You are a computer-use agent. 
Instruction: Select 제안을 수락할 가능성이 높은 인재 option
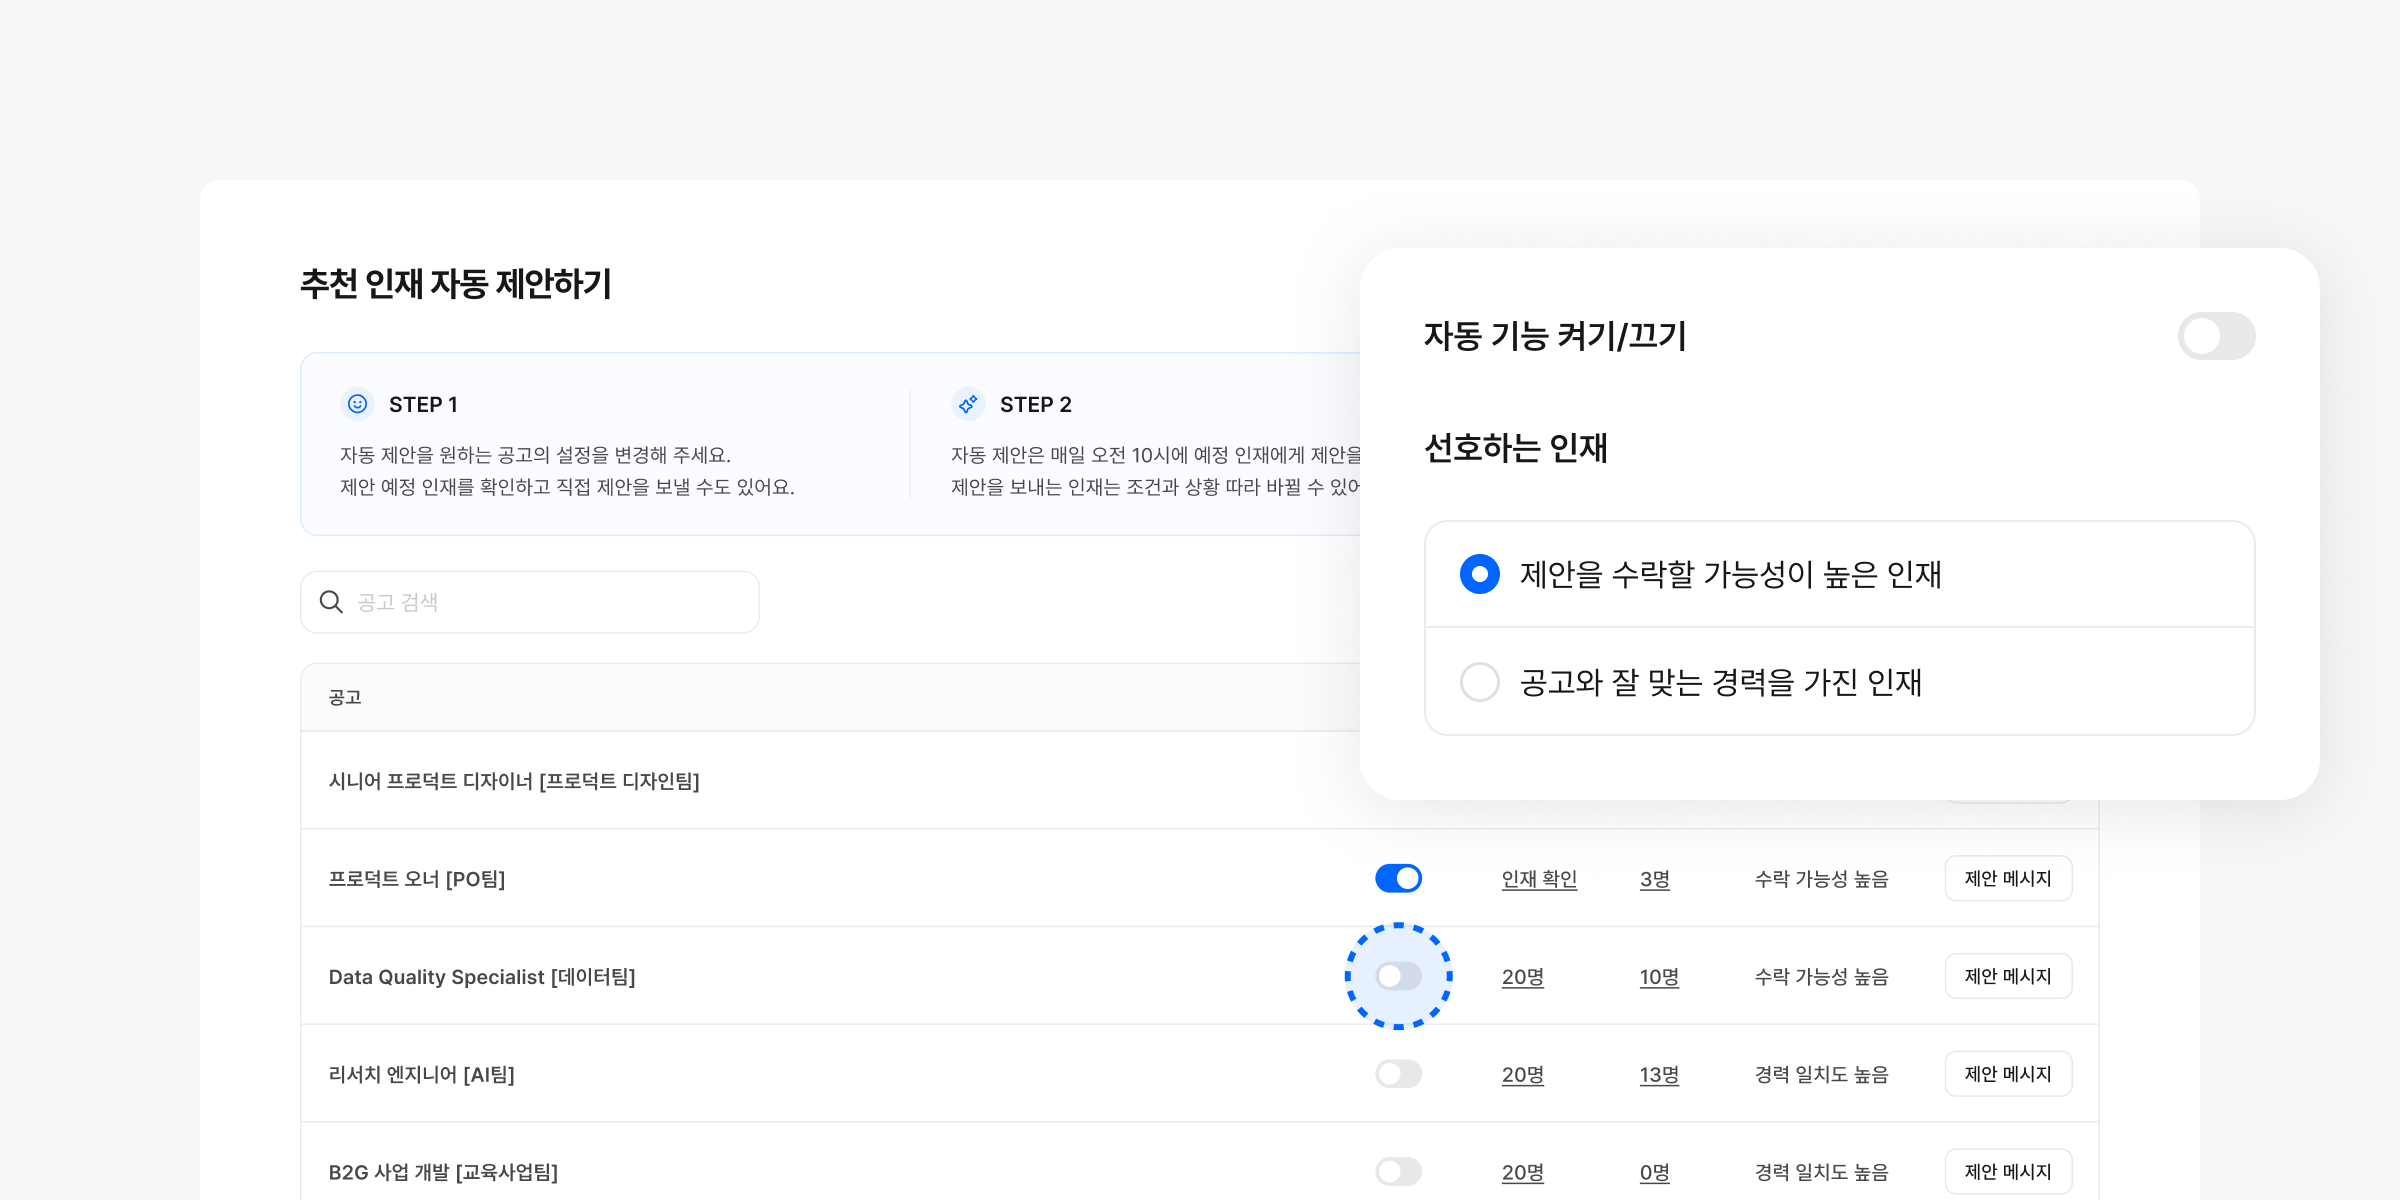[1480, 574]
